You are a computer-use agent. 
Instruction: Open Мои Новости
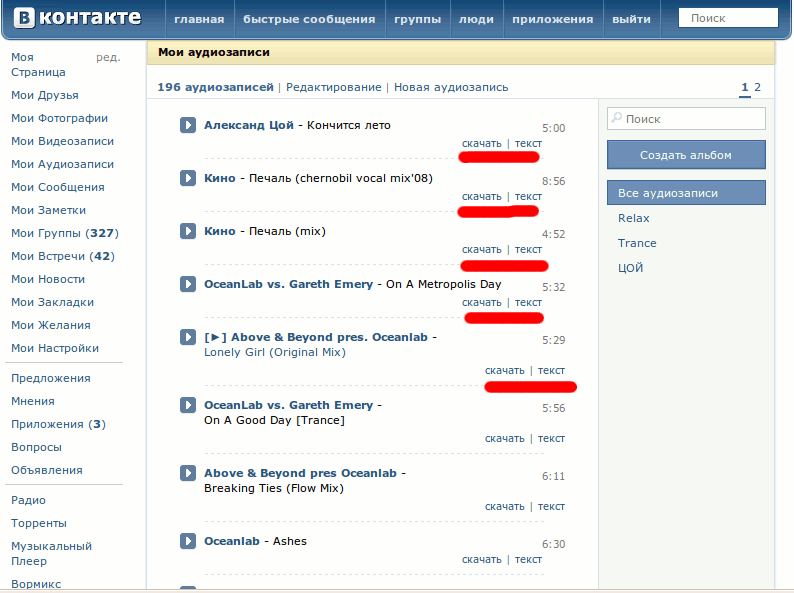click(x=48, y=279)
